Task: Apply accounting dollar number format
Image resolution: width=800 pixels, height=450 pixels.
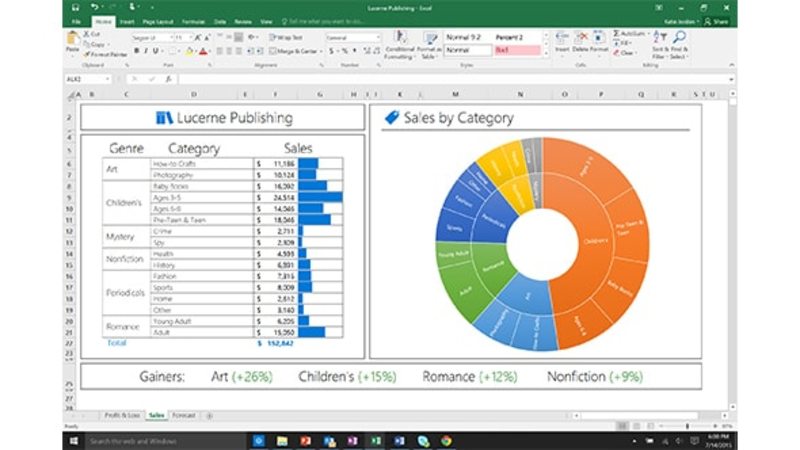Action: point(331,51)
